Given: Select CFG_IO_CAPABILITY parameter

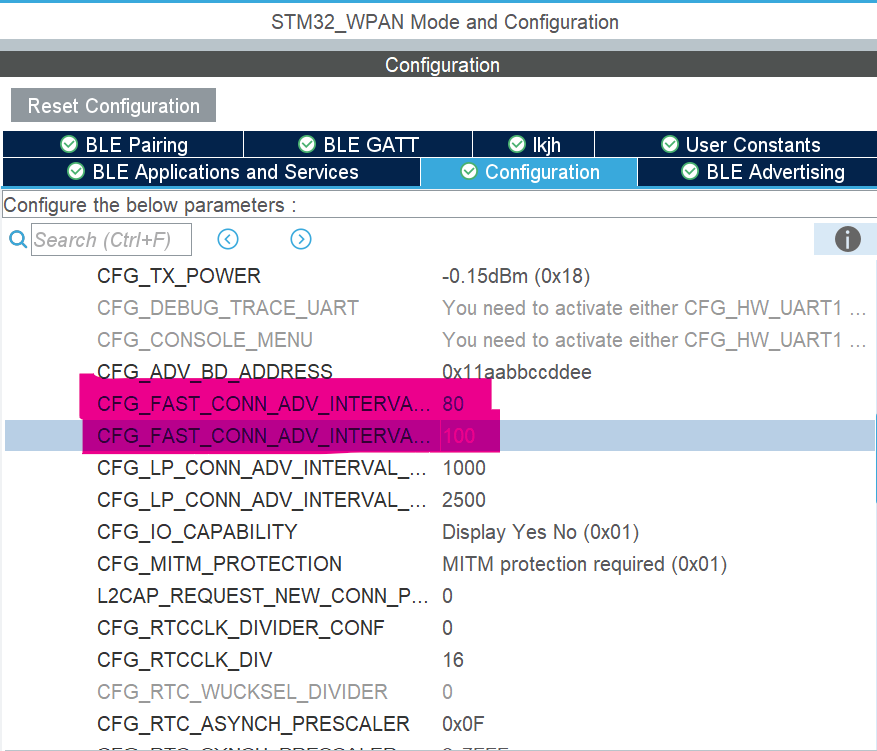Looking at the screenshot, I should pos(197,532).
